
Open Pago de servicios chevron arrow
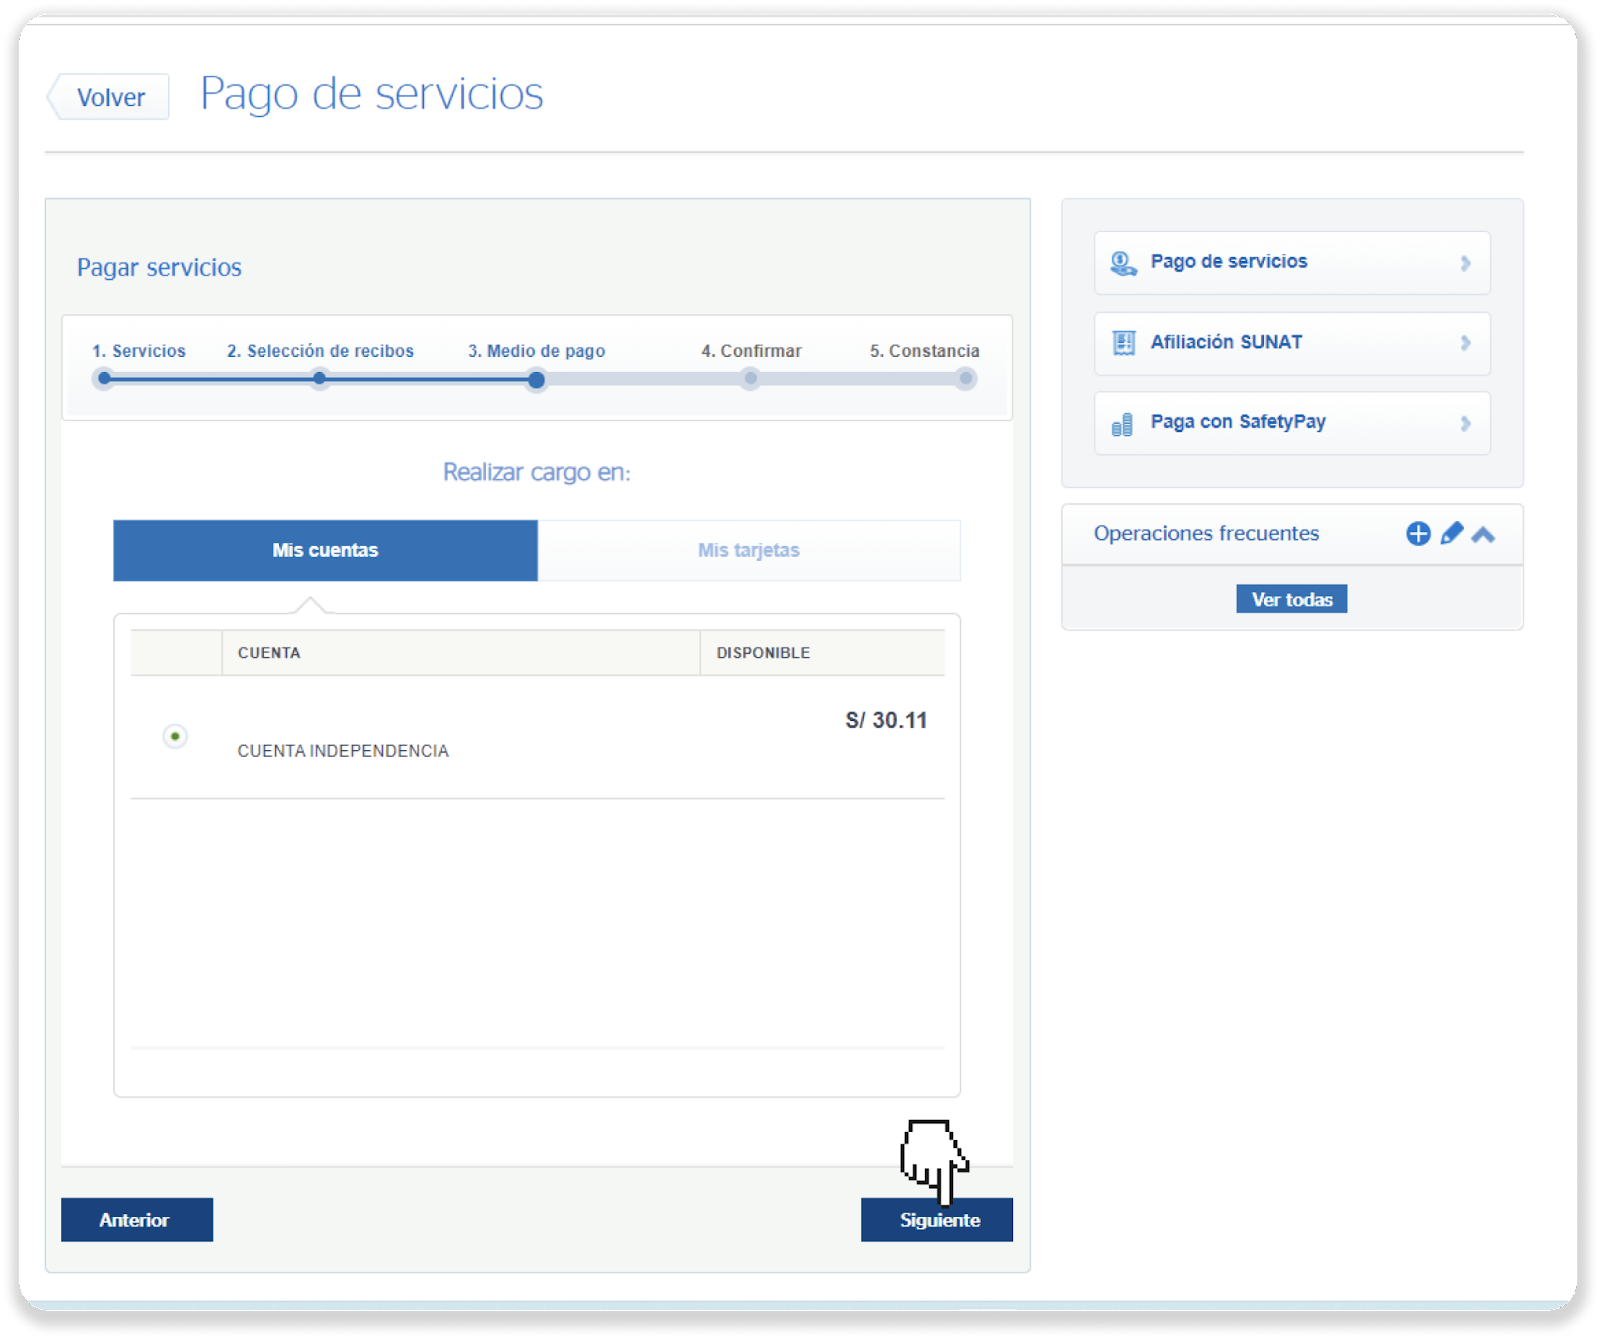(x=1465, y=263)
